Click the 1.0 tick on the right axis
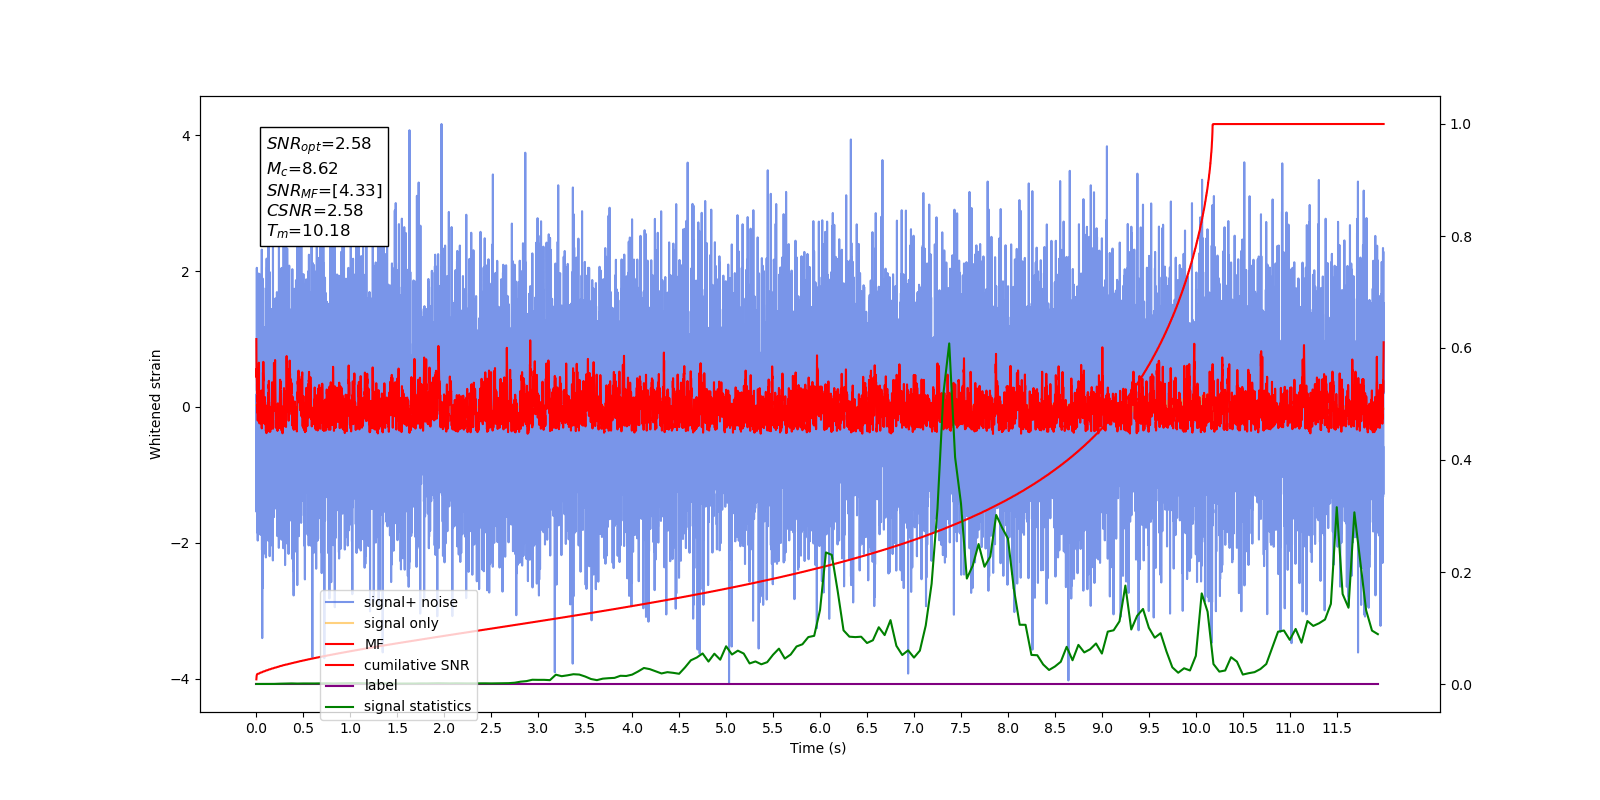 [1461, 124]
